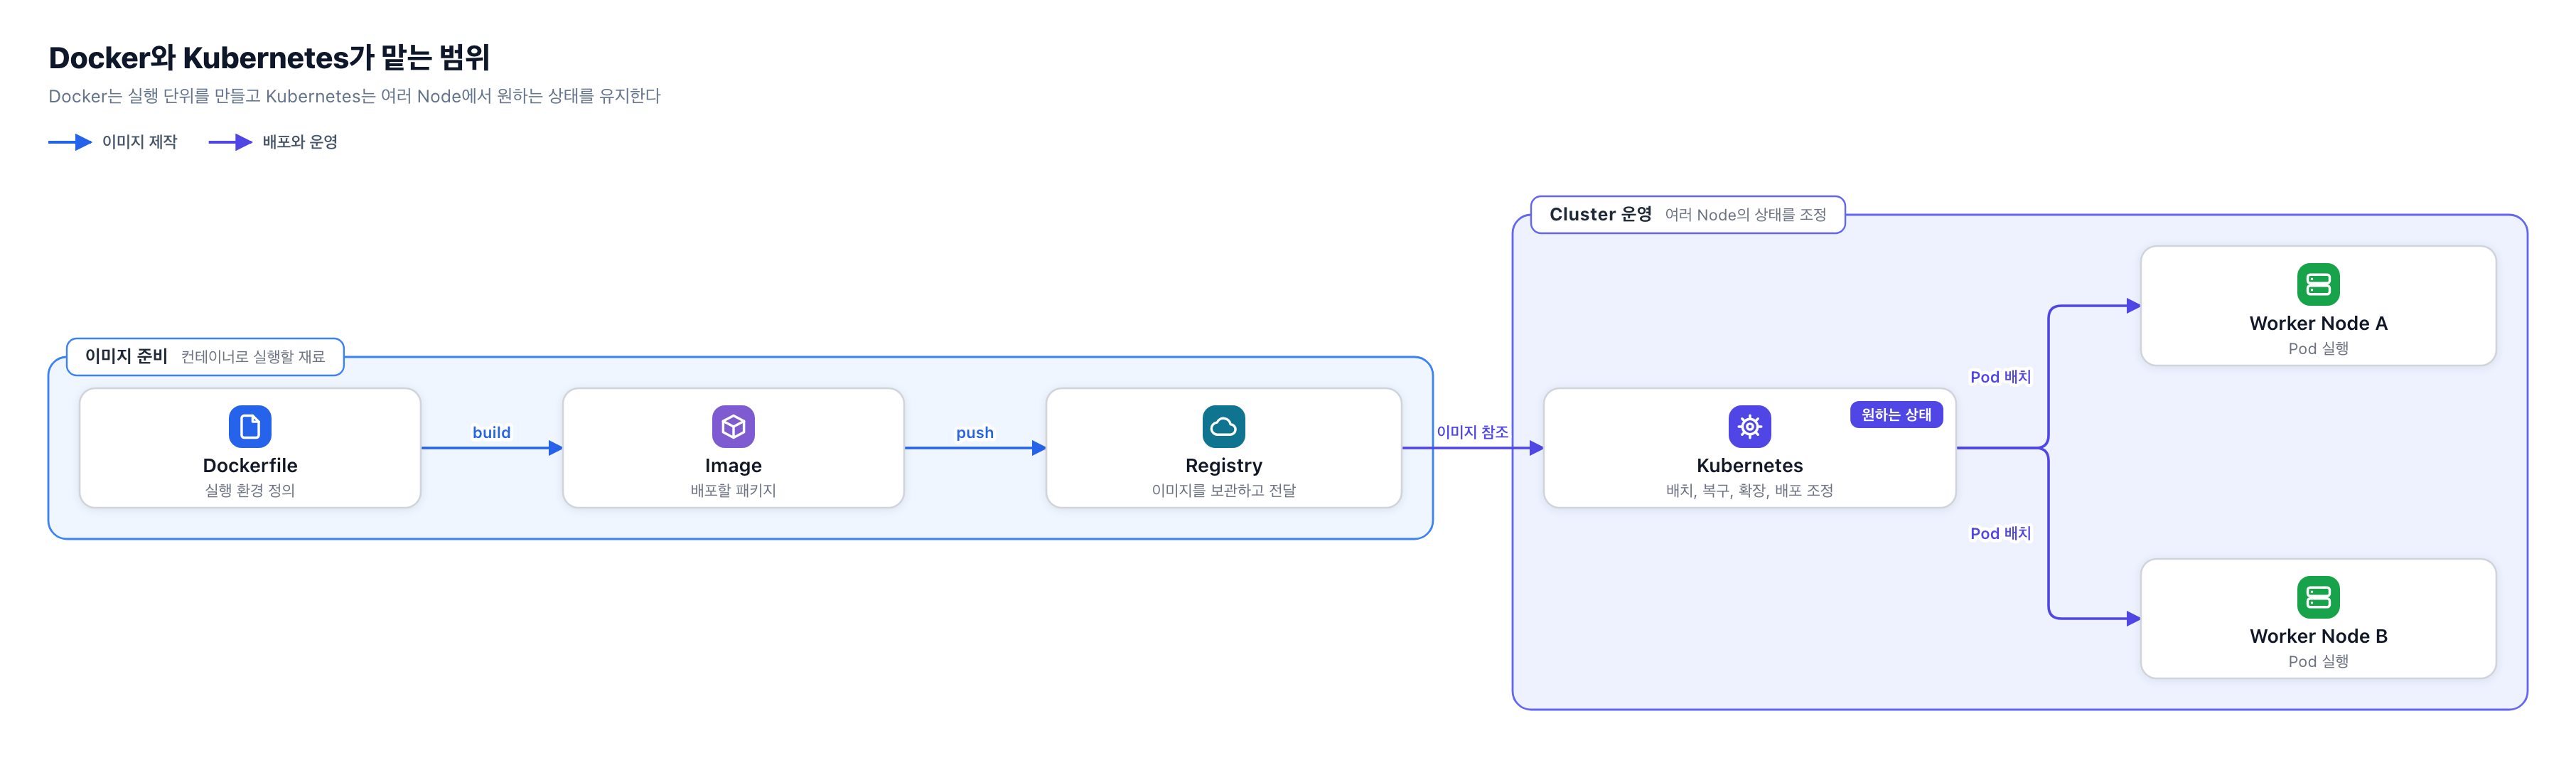Select the 원하는 상태 badge
Viewport: 2576px width, 758px height.
[1896, 414]
